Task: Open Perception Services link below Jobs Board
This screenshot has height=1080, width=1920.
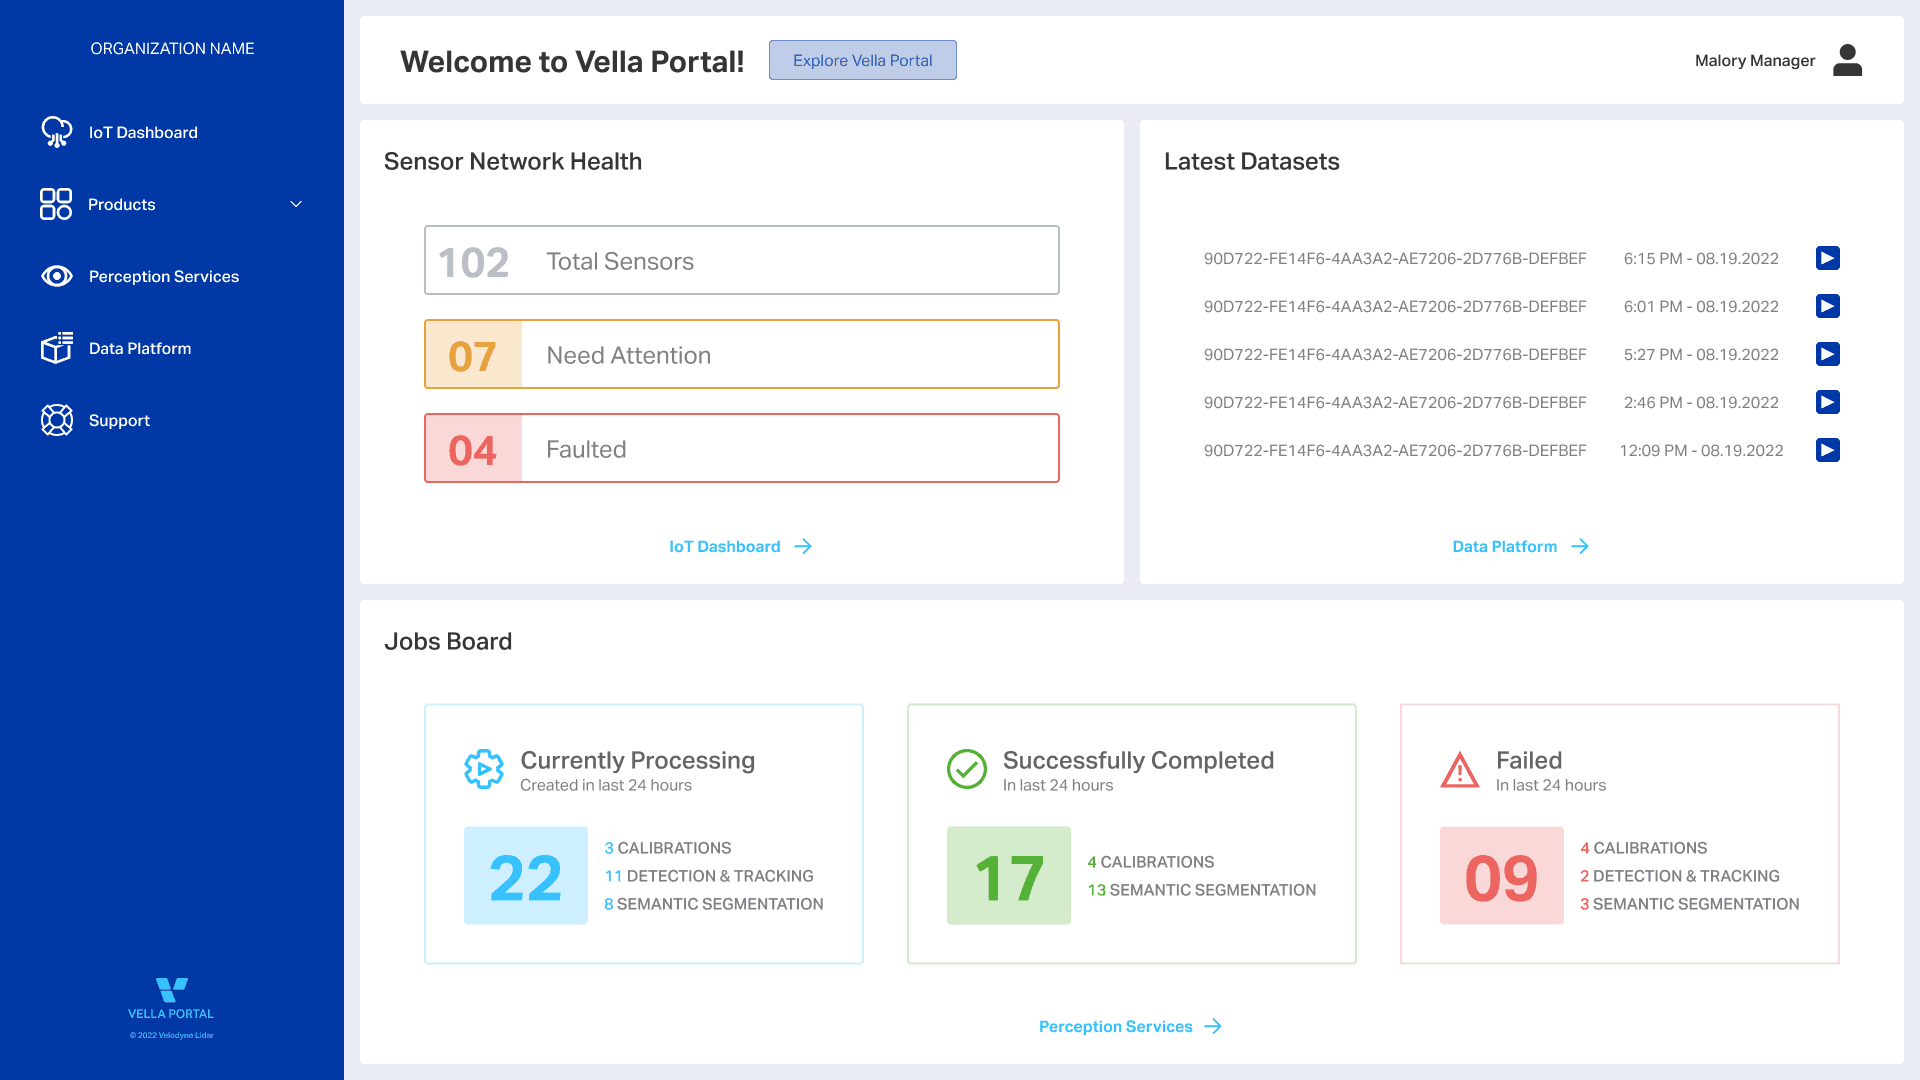Action: point(1130,1027)
